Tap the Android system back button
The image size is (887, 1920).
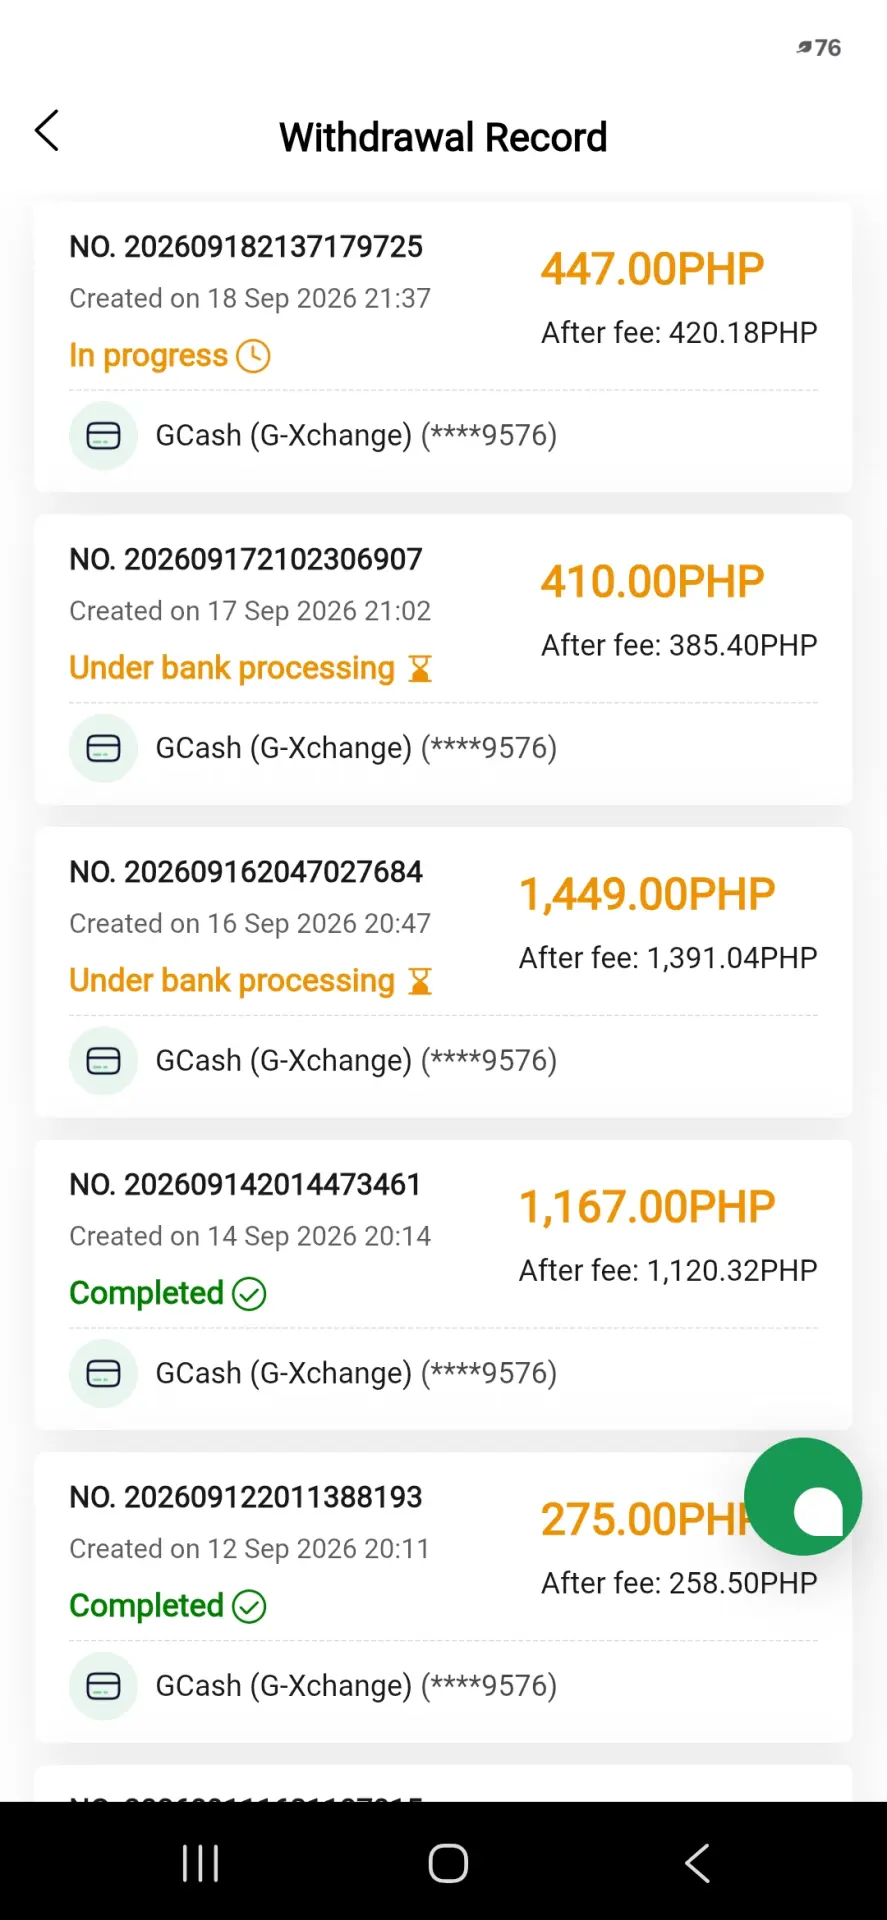pos(697,1863)
